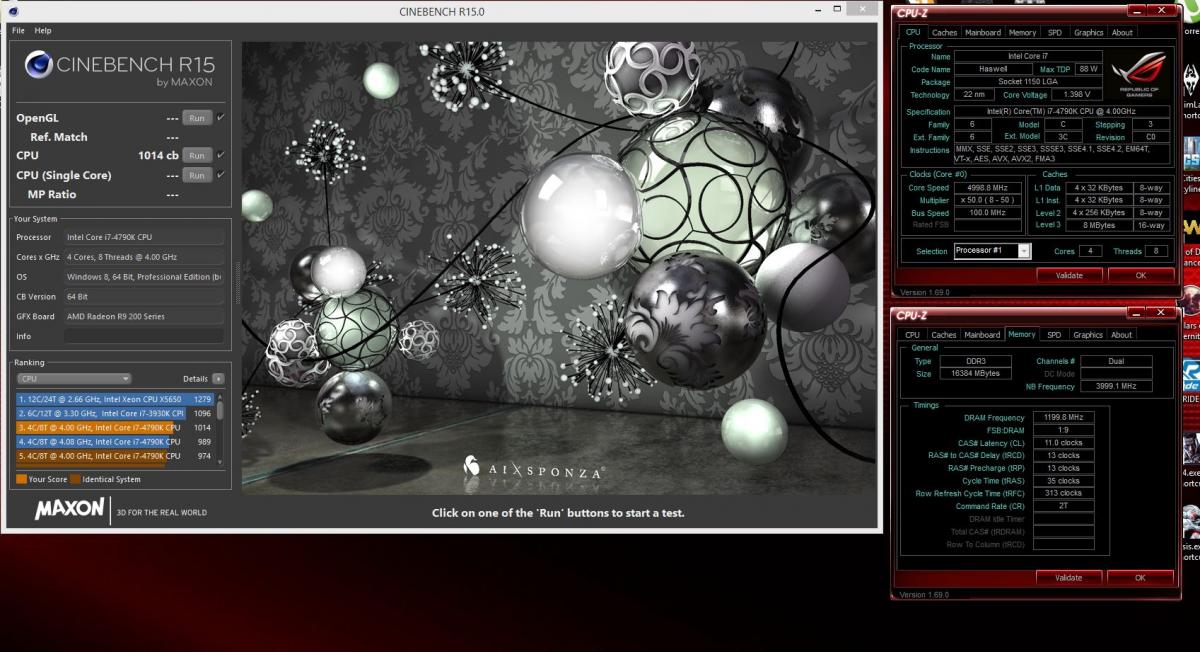Switch to Mainboard tab in upper CPU-Z

[983, 33]
